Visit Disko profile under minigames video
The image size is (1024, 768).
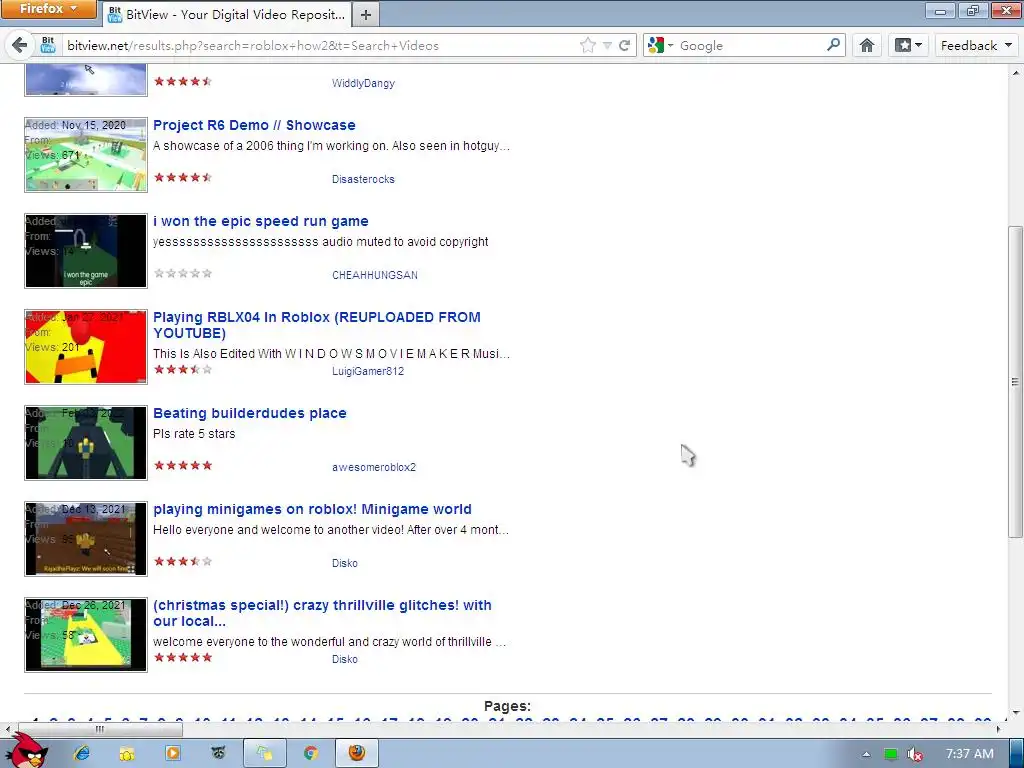coord(345,563)
